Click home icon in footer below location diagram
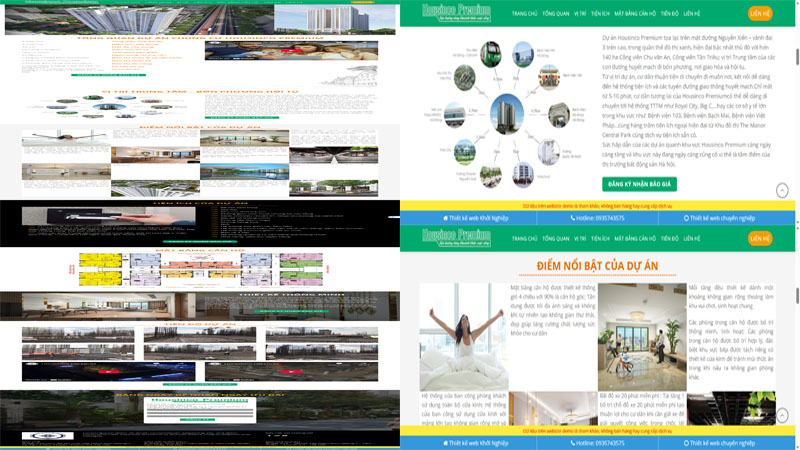The height and width of the screenshot is (450, 800). tap(445, 218)
